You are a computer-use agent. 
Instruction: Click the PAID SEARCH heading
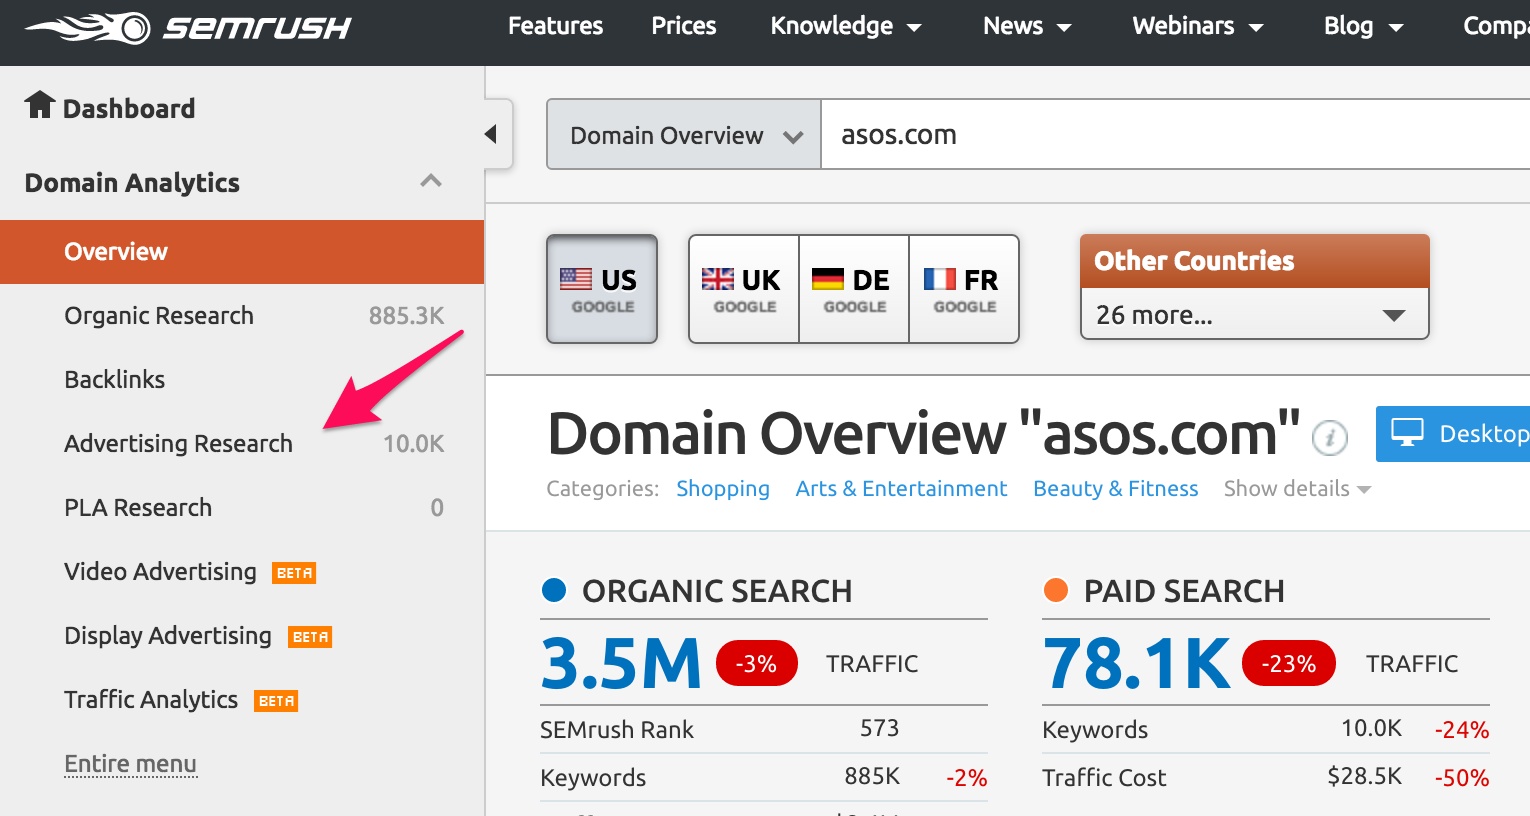point(1184,591)
